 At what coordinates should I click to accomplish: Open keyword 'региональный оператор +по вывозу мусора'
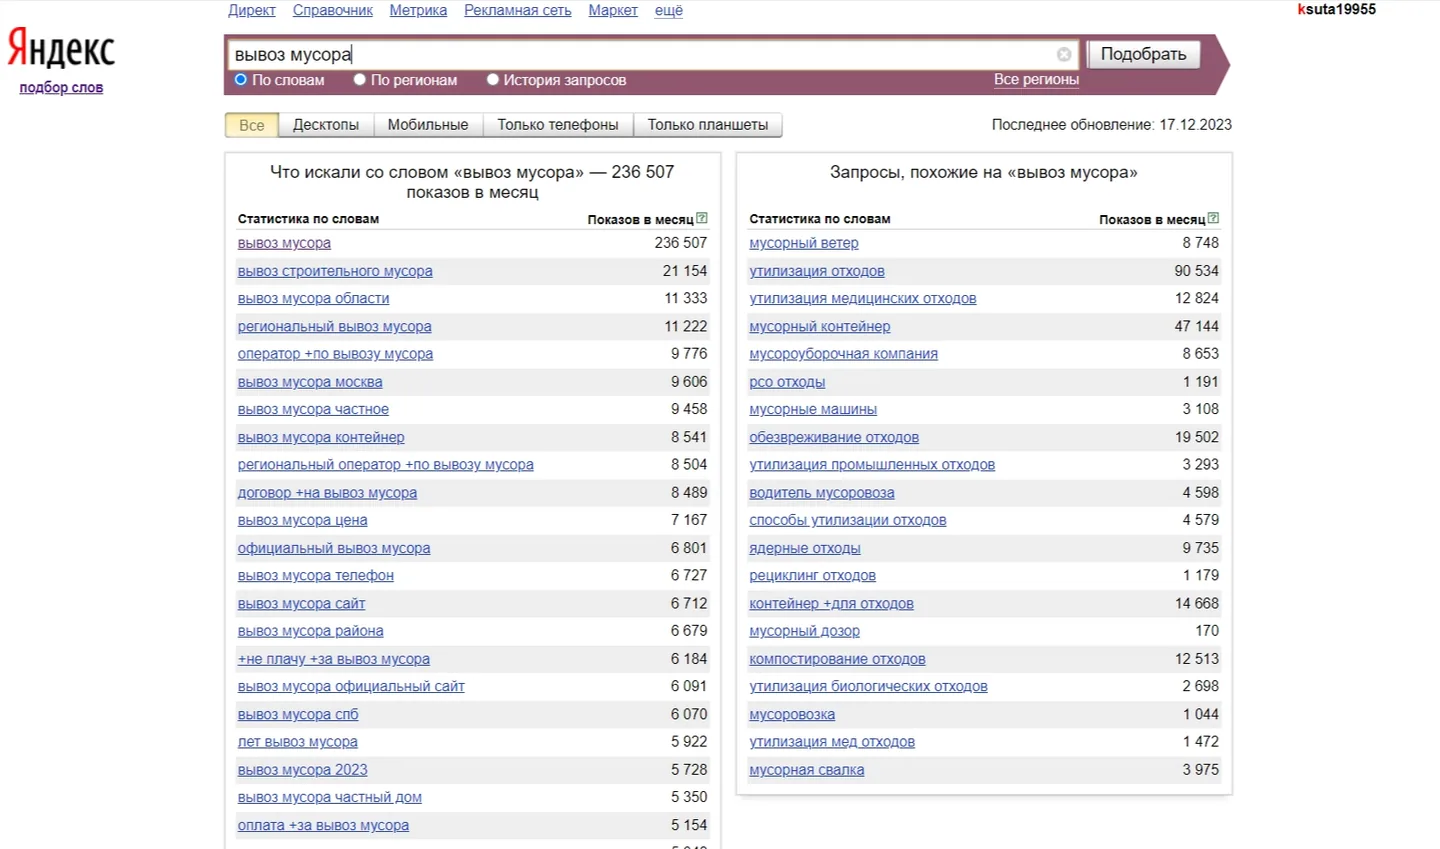pos(386,465)
